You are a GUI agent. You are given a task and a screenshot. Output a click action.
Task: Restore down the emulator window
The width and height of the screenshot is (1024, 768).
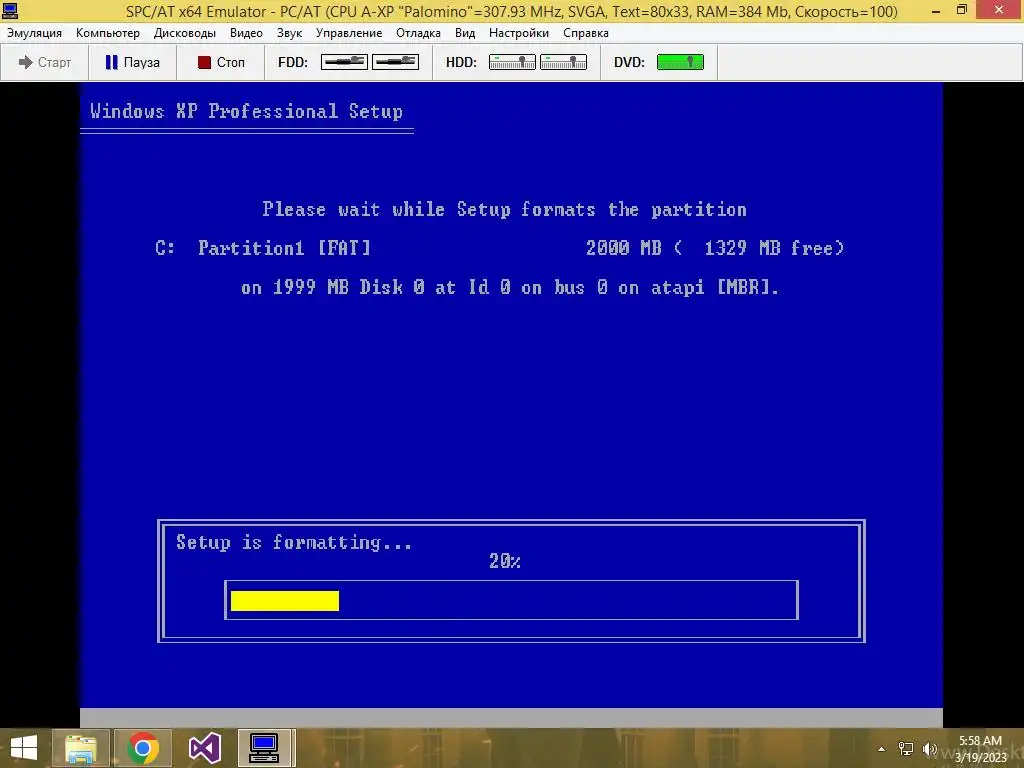click(962, 10)
